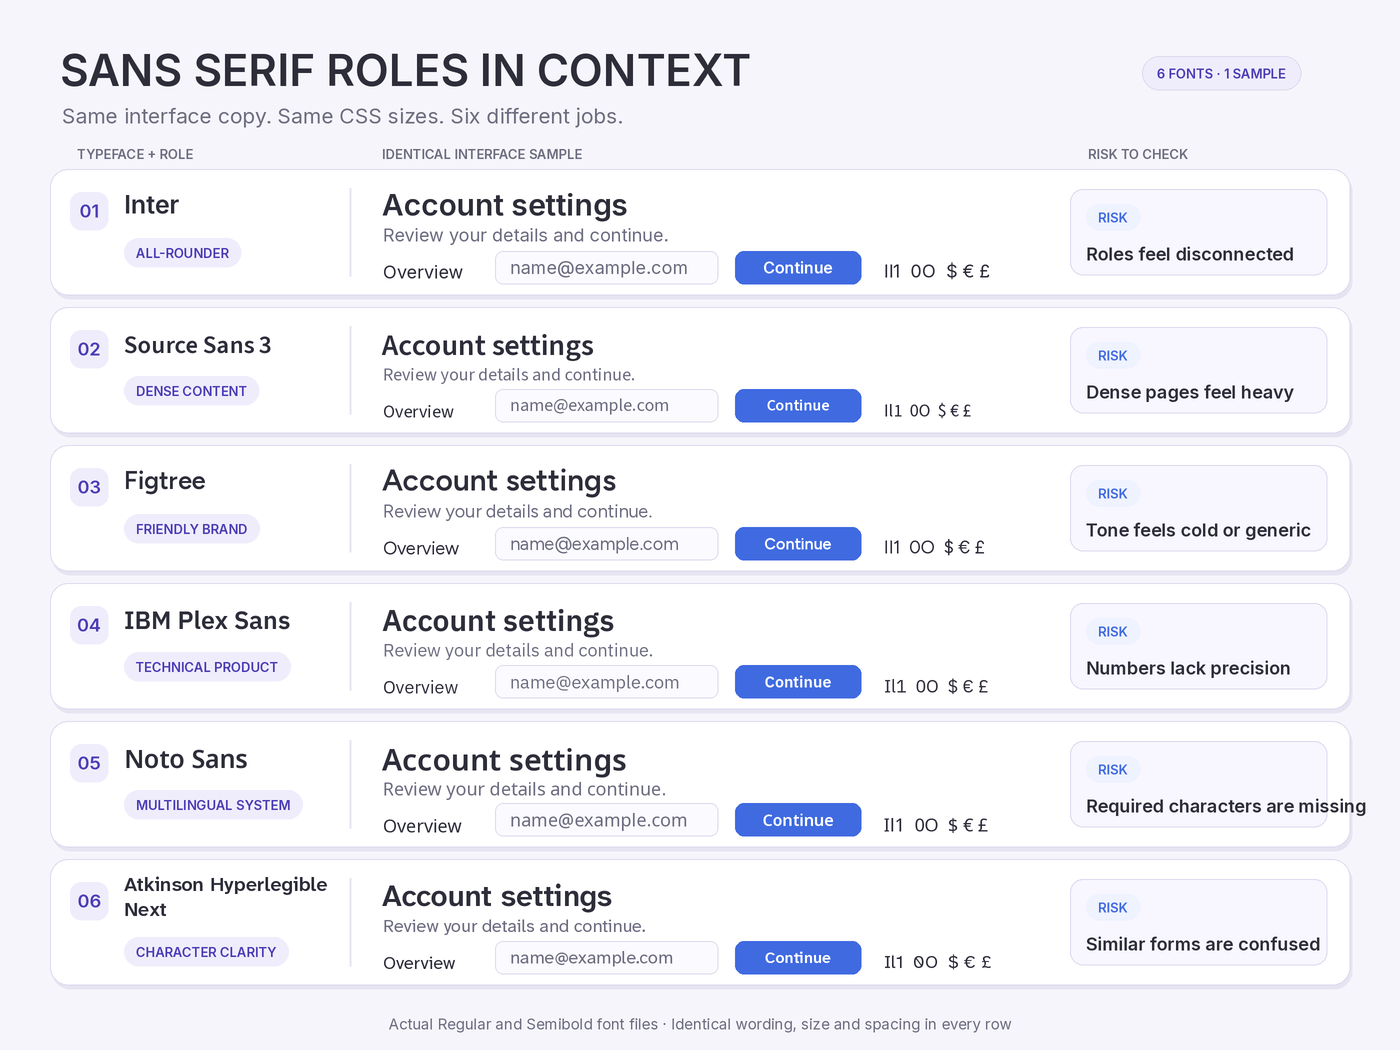
Task: Click the 01 number badge
Action: pos(89,211)
